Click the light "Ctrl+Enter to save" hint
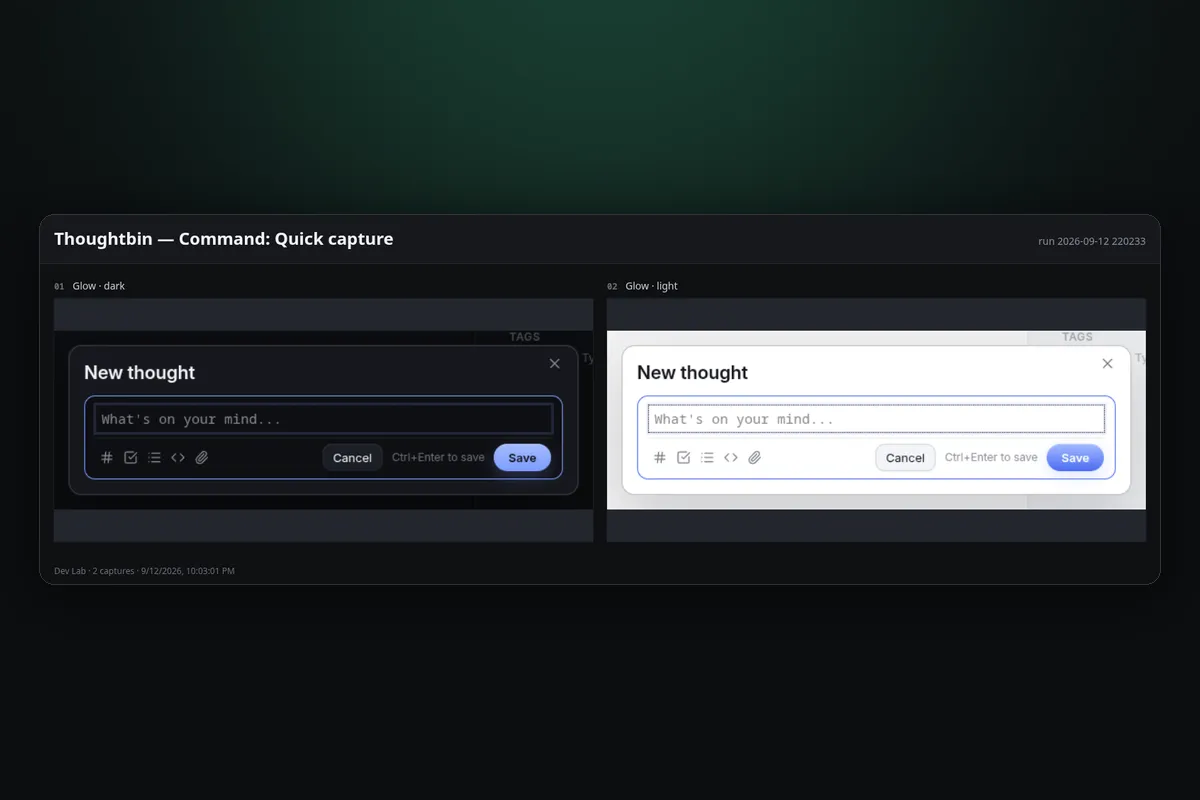Image resolution: width=1200 pixels, height=800 pixels. tap(991, 457)
